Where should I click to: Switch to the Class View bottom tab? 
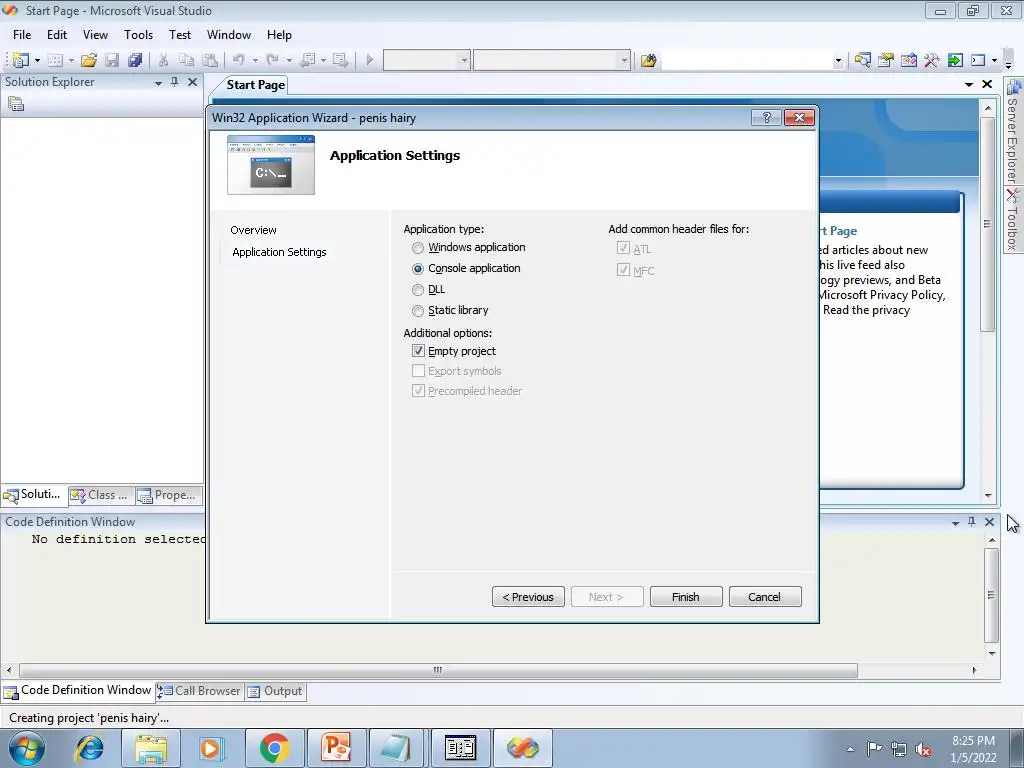(x=101, y=496)
